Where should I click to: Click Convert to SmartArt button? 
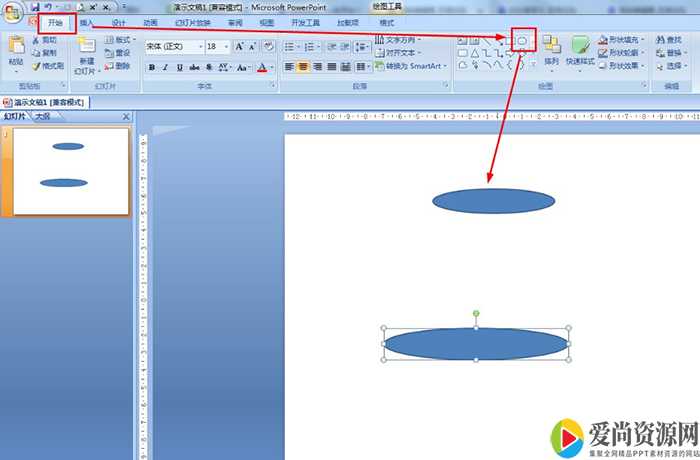click(410, 66)
